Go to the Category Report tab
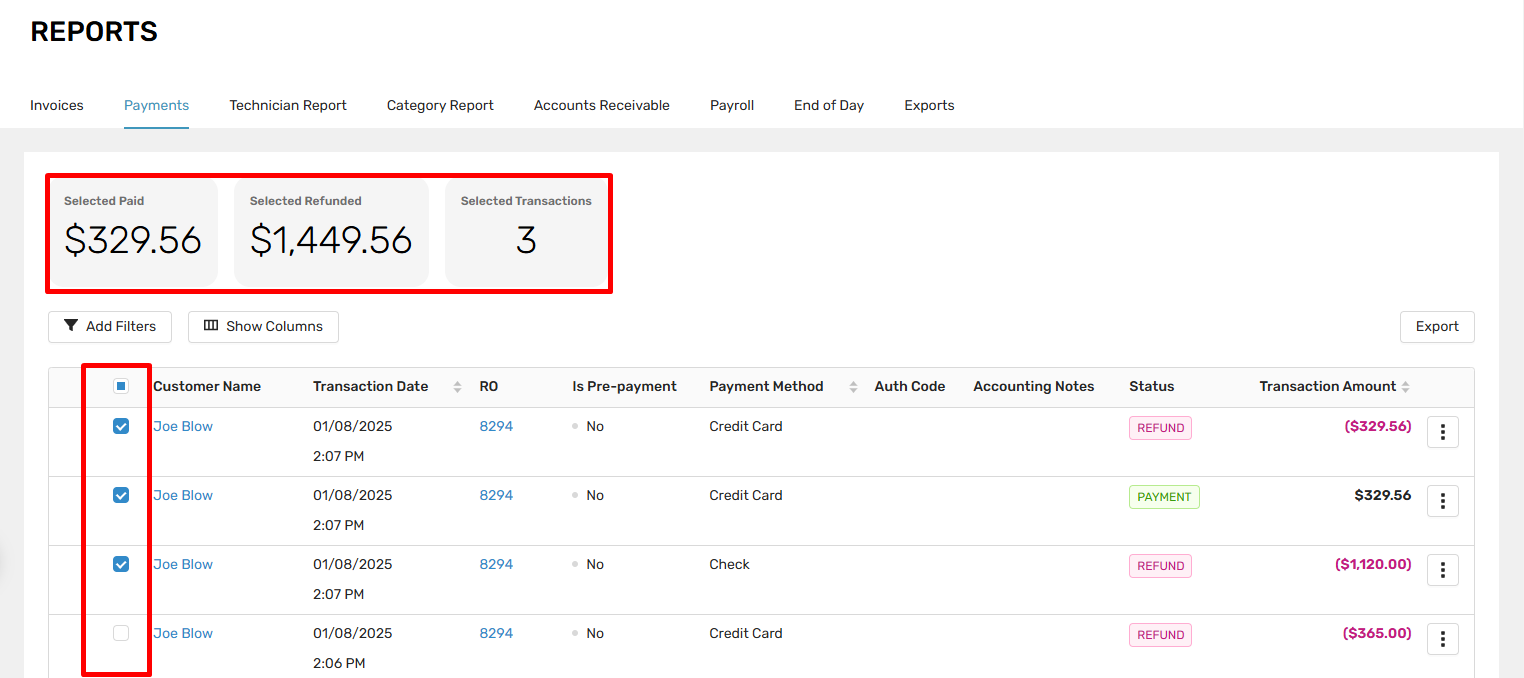 click(x=440, y=105)
